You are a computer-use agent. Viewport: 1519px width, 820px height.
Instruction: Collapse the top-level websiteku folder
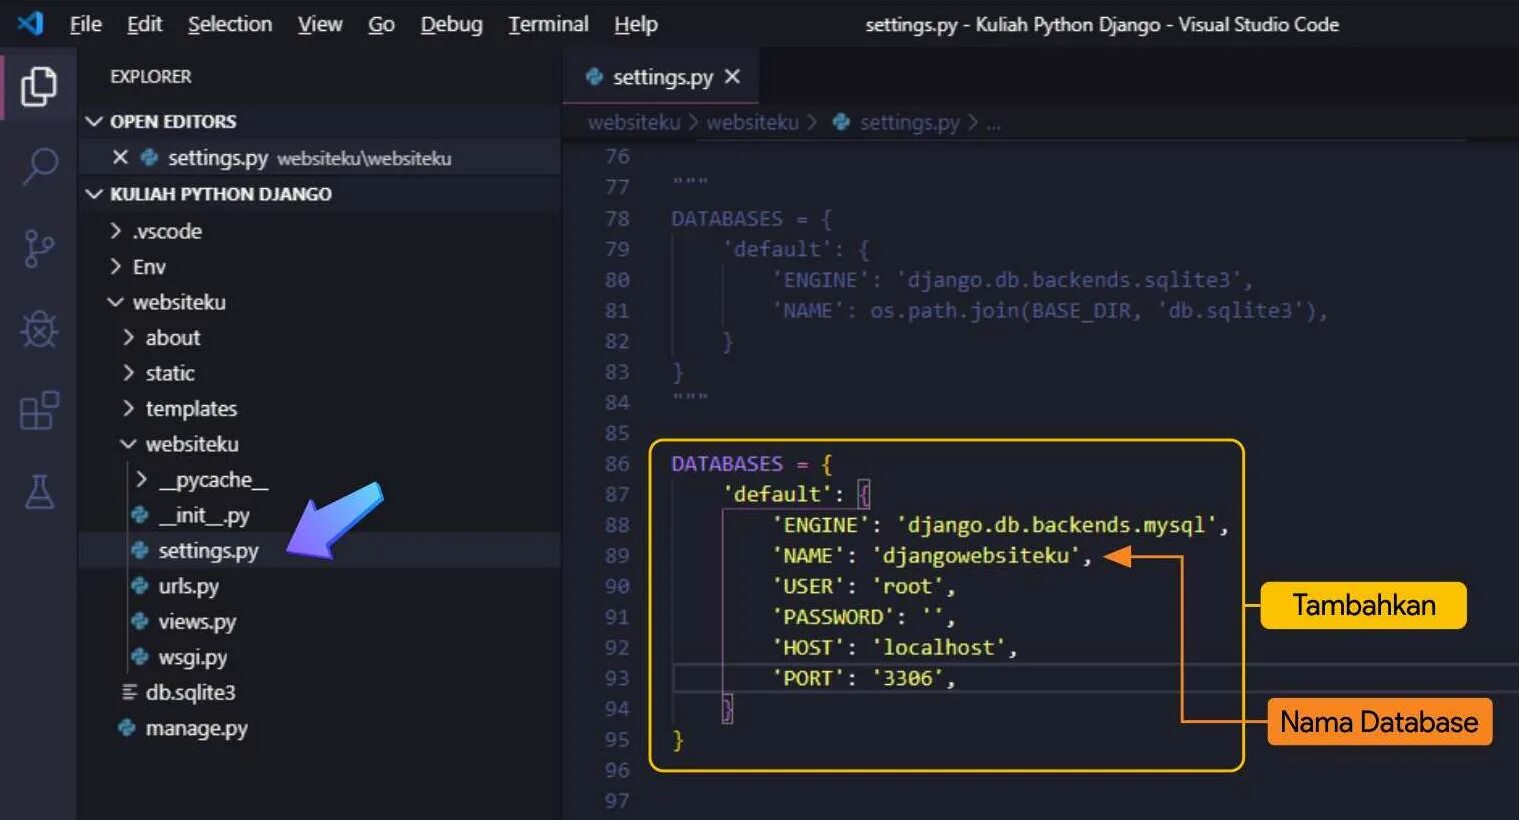pyautogui.click(x=116, y=302)
